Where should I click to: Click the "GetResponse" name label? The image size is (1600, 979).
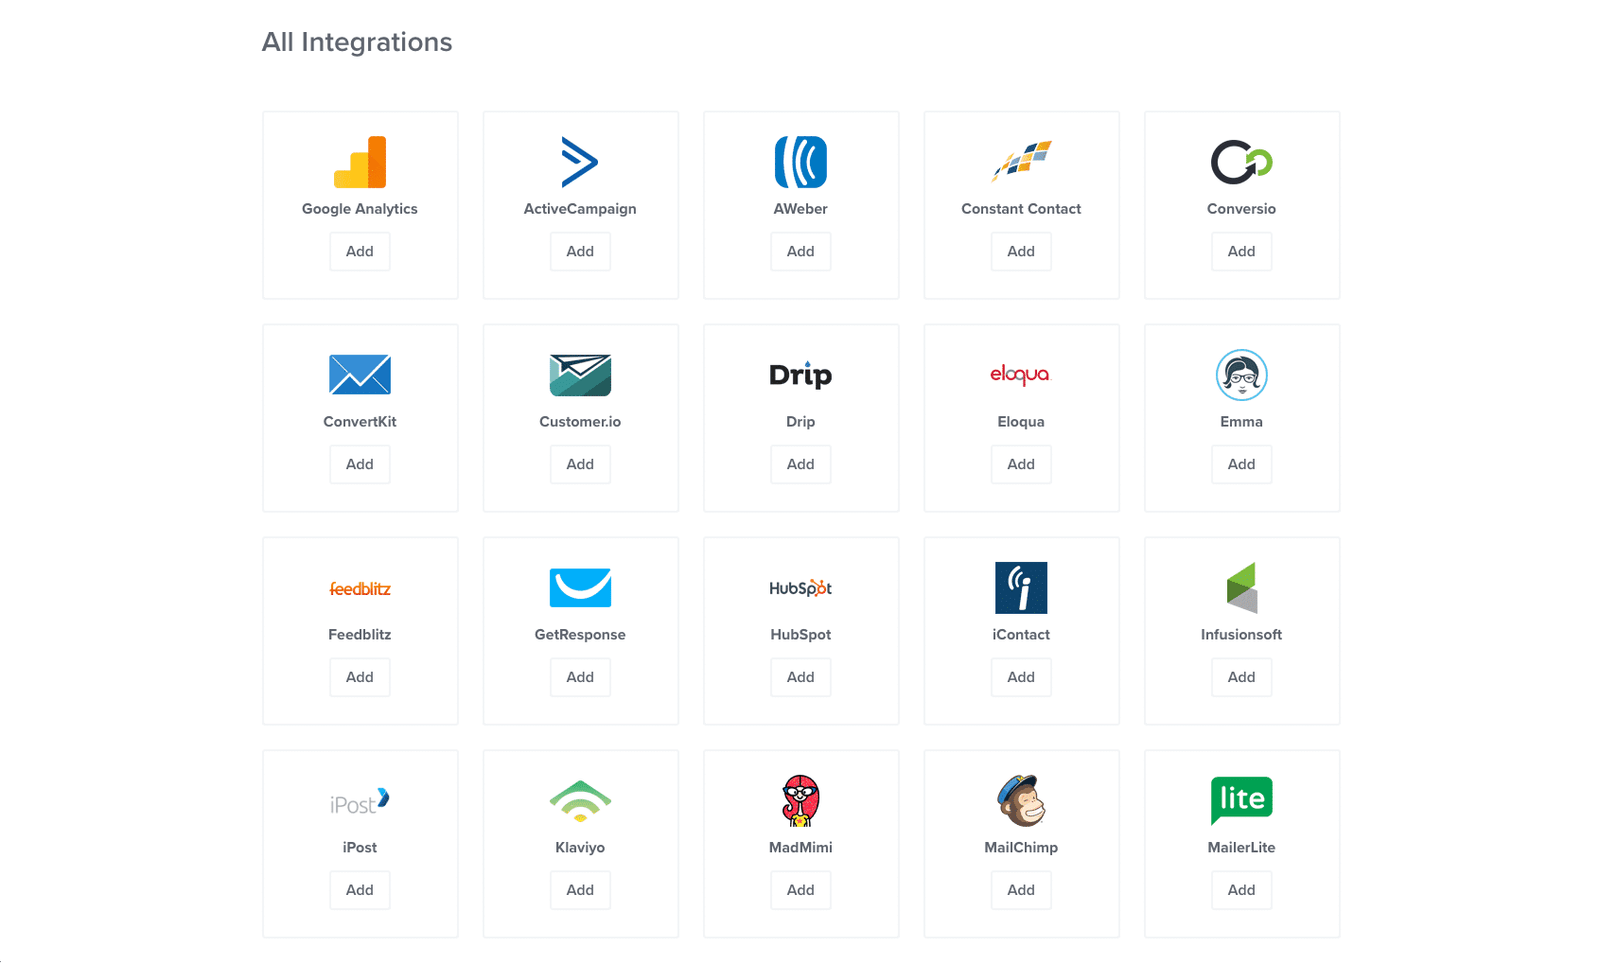[580, 635]
